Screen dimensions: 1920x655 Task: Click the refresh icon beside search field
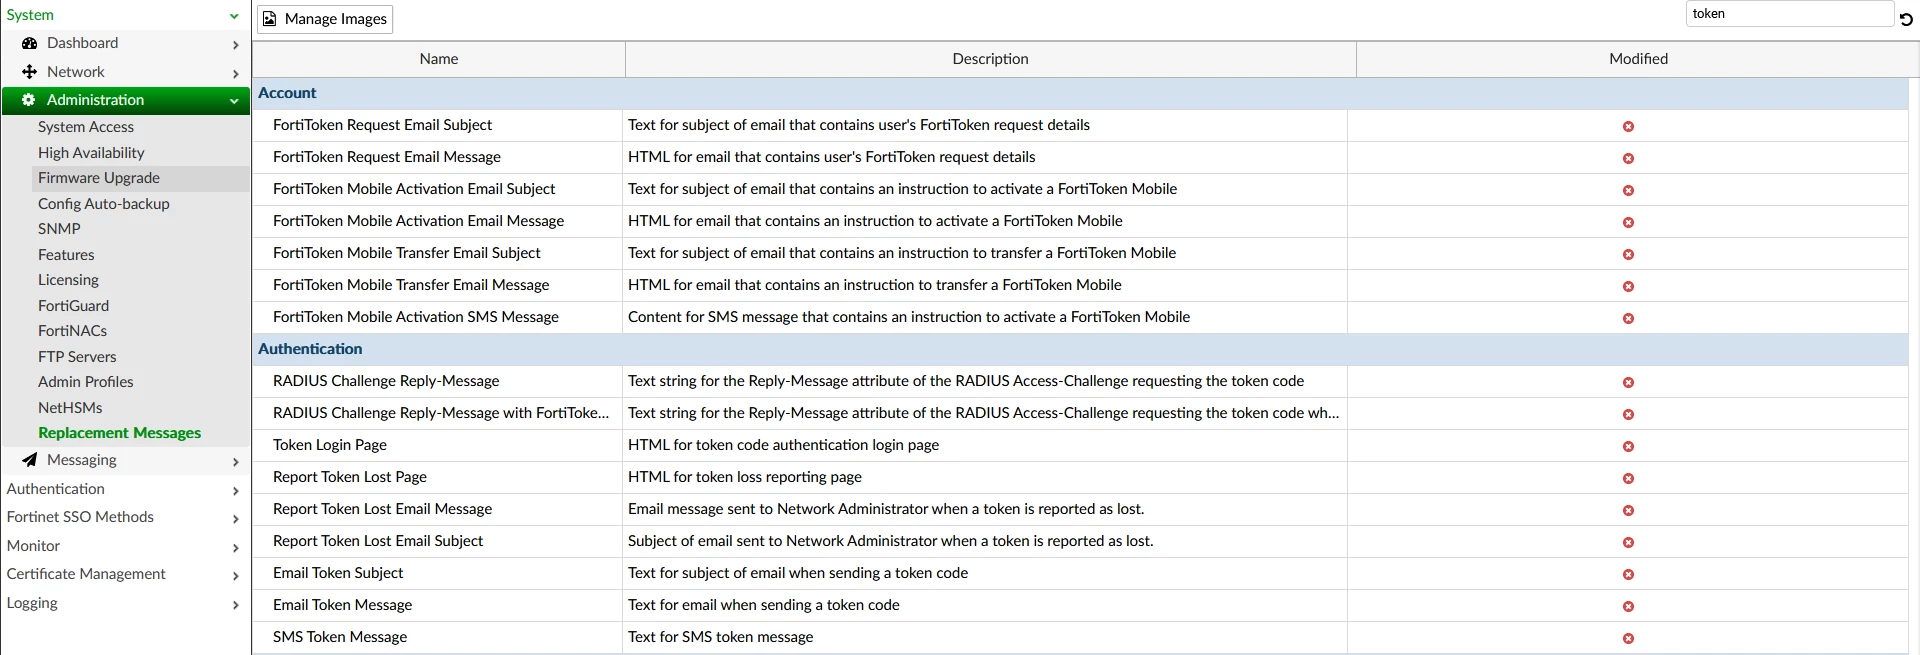[1906, 19]
